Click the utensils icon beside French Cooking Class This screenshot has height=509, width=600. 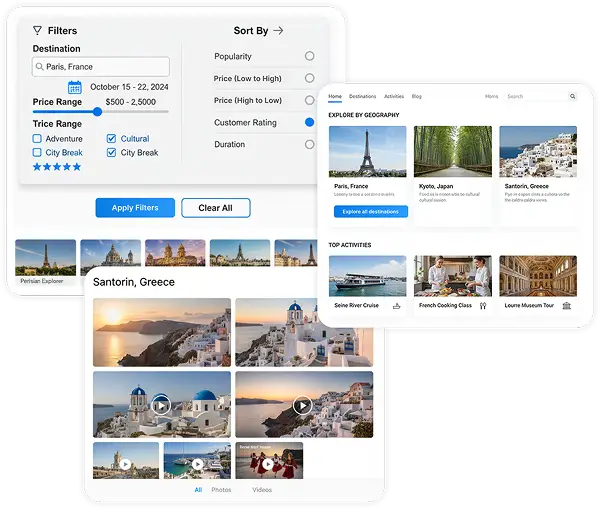click(x=483, y=306)
